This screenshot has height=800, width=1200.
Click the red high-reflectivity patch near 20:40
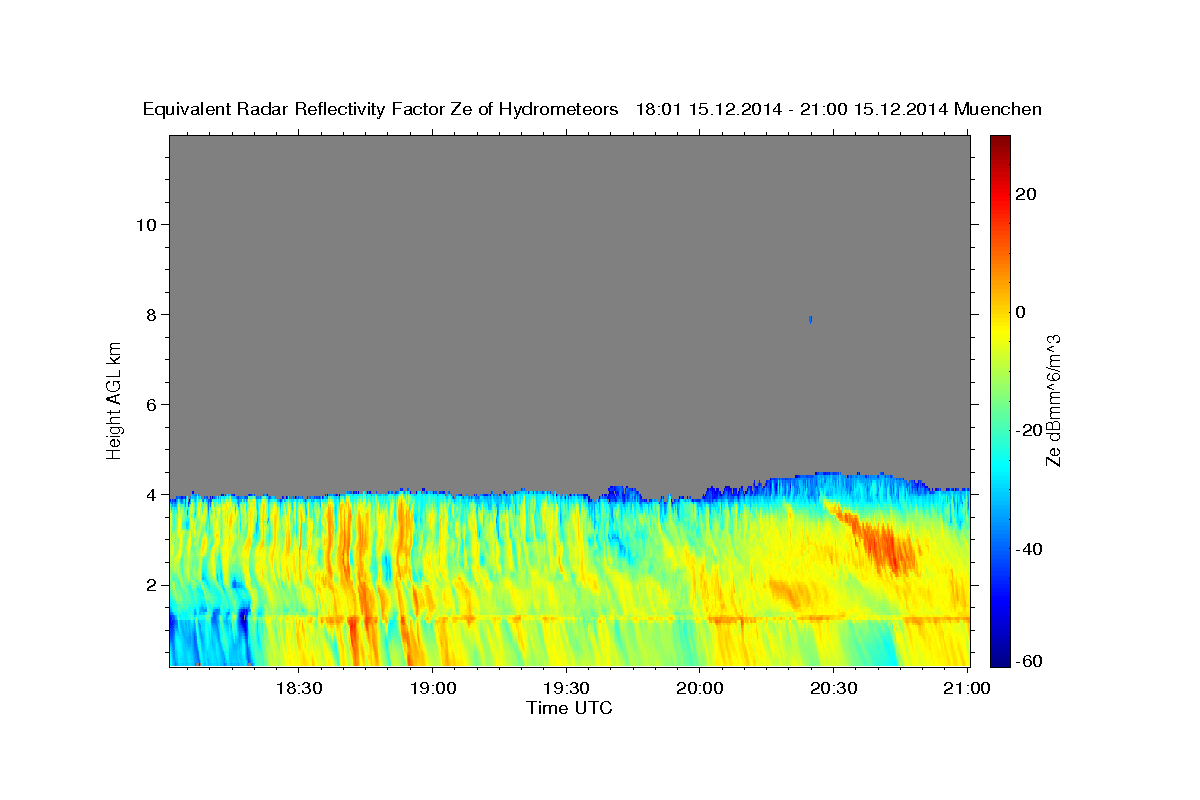coord(885,545)
